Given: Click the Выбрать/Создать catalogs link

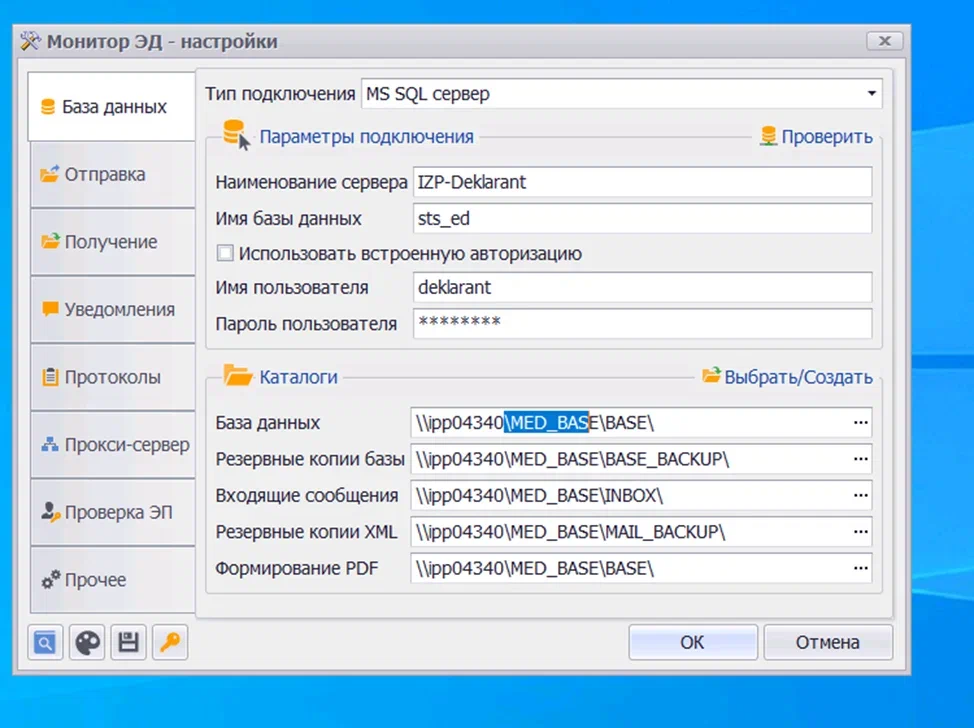Looking at the screenshot, I should [798, 377].
